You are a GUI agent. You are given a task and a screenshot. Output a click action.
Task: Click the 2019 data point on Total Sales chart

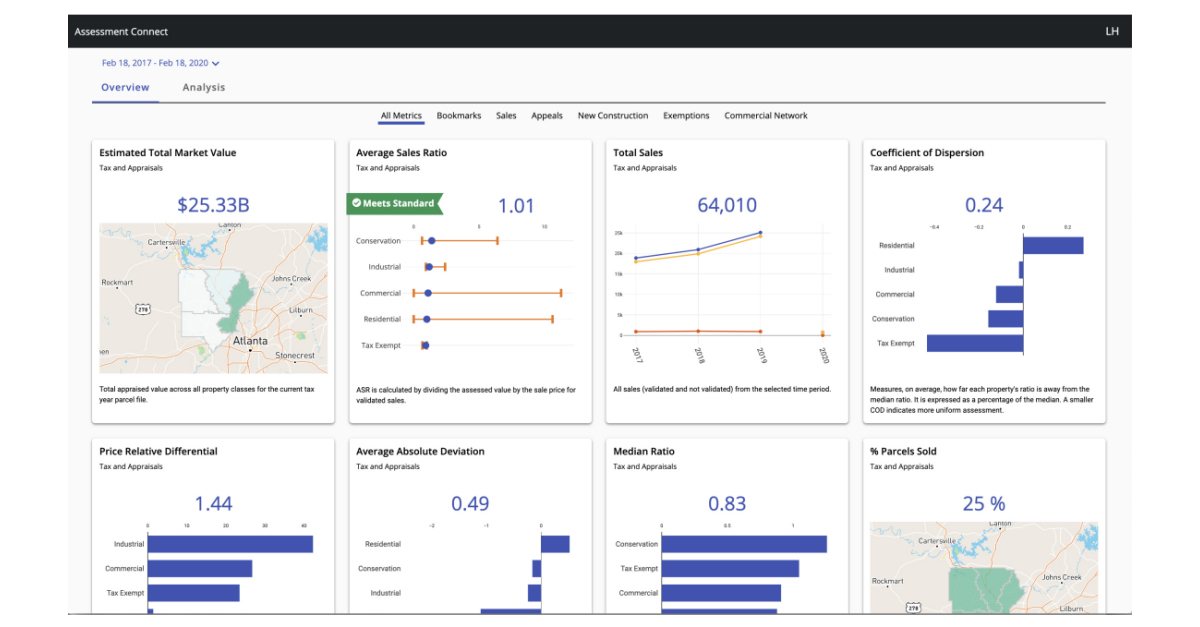point(761,231)
